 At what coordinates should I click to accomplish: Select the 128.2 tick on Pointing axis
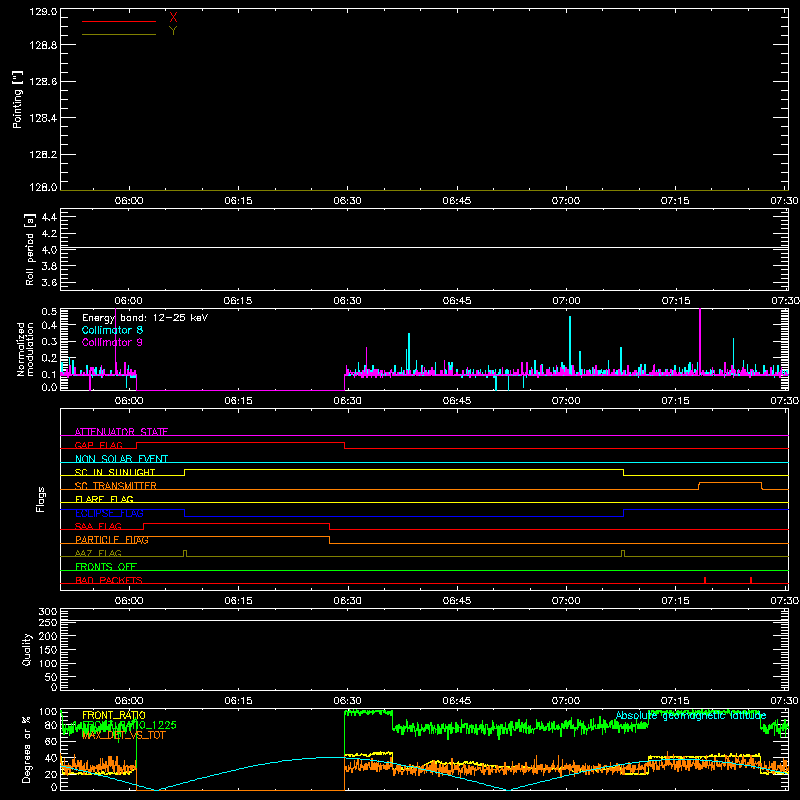click(x=43, y=155)
